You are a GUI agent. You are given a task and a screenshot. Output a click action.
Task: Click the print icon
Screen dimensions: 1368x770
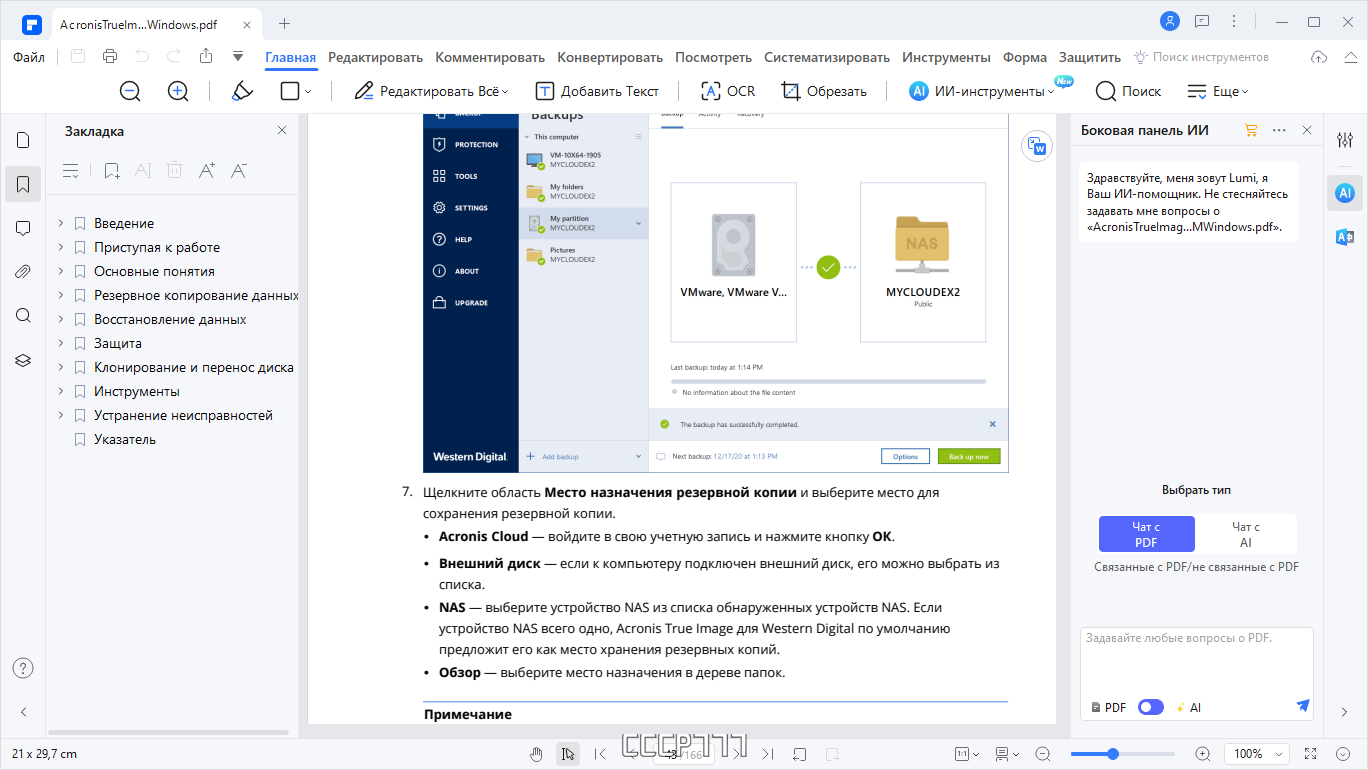coord(110,57)
